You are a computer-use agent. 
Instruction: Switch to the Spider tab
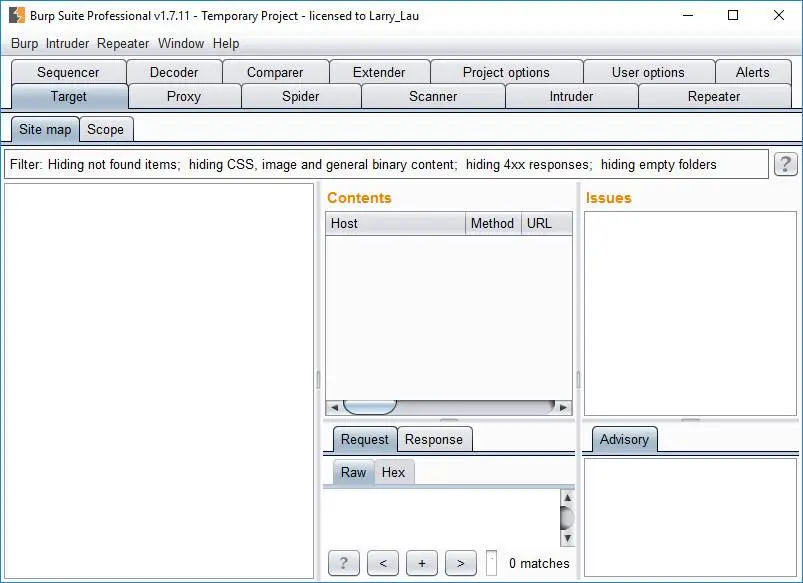tap(301, 96)
